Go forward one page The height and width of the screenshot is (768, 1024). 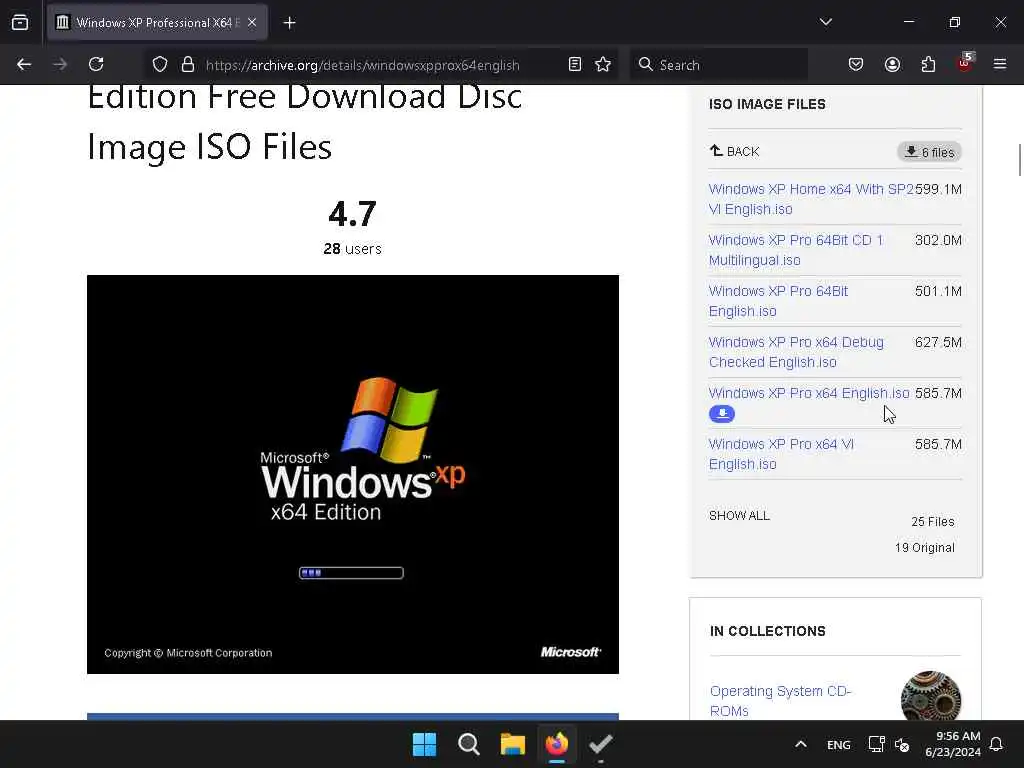(x=60, y=64)
